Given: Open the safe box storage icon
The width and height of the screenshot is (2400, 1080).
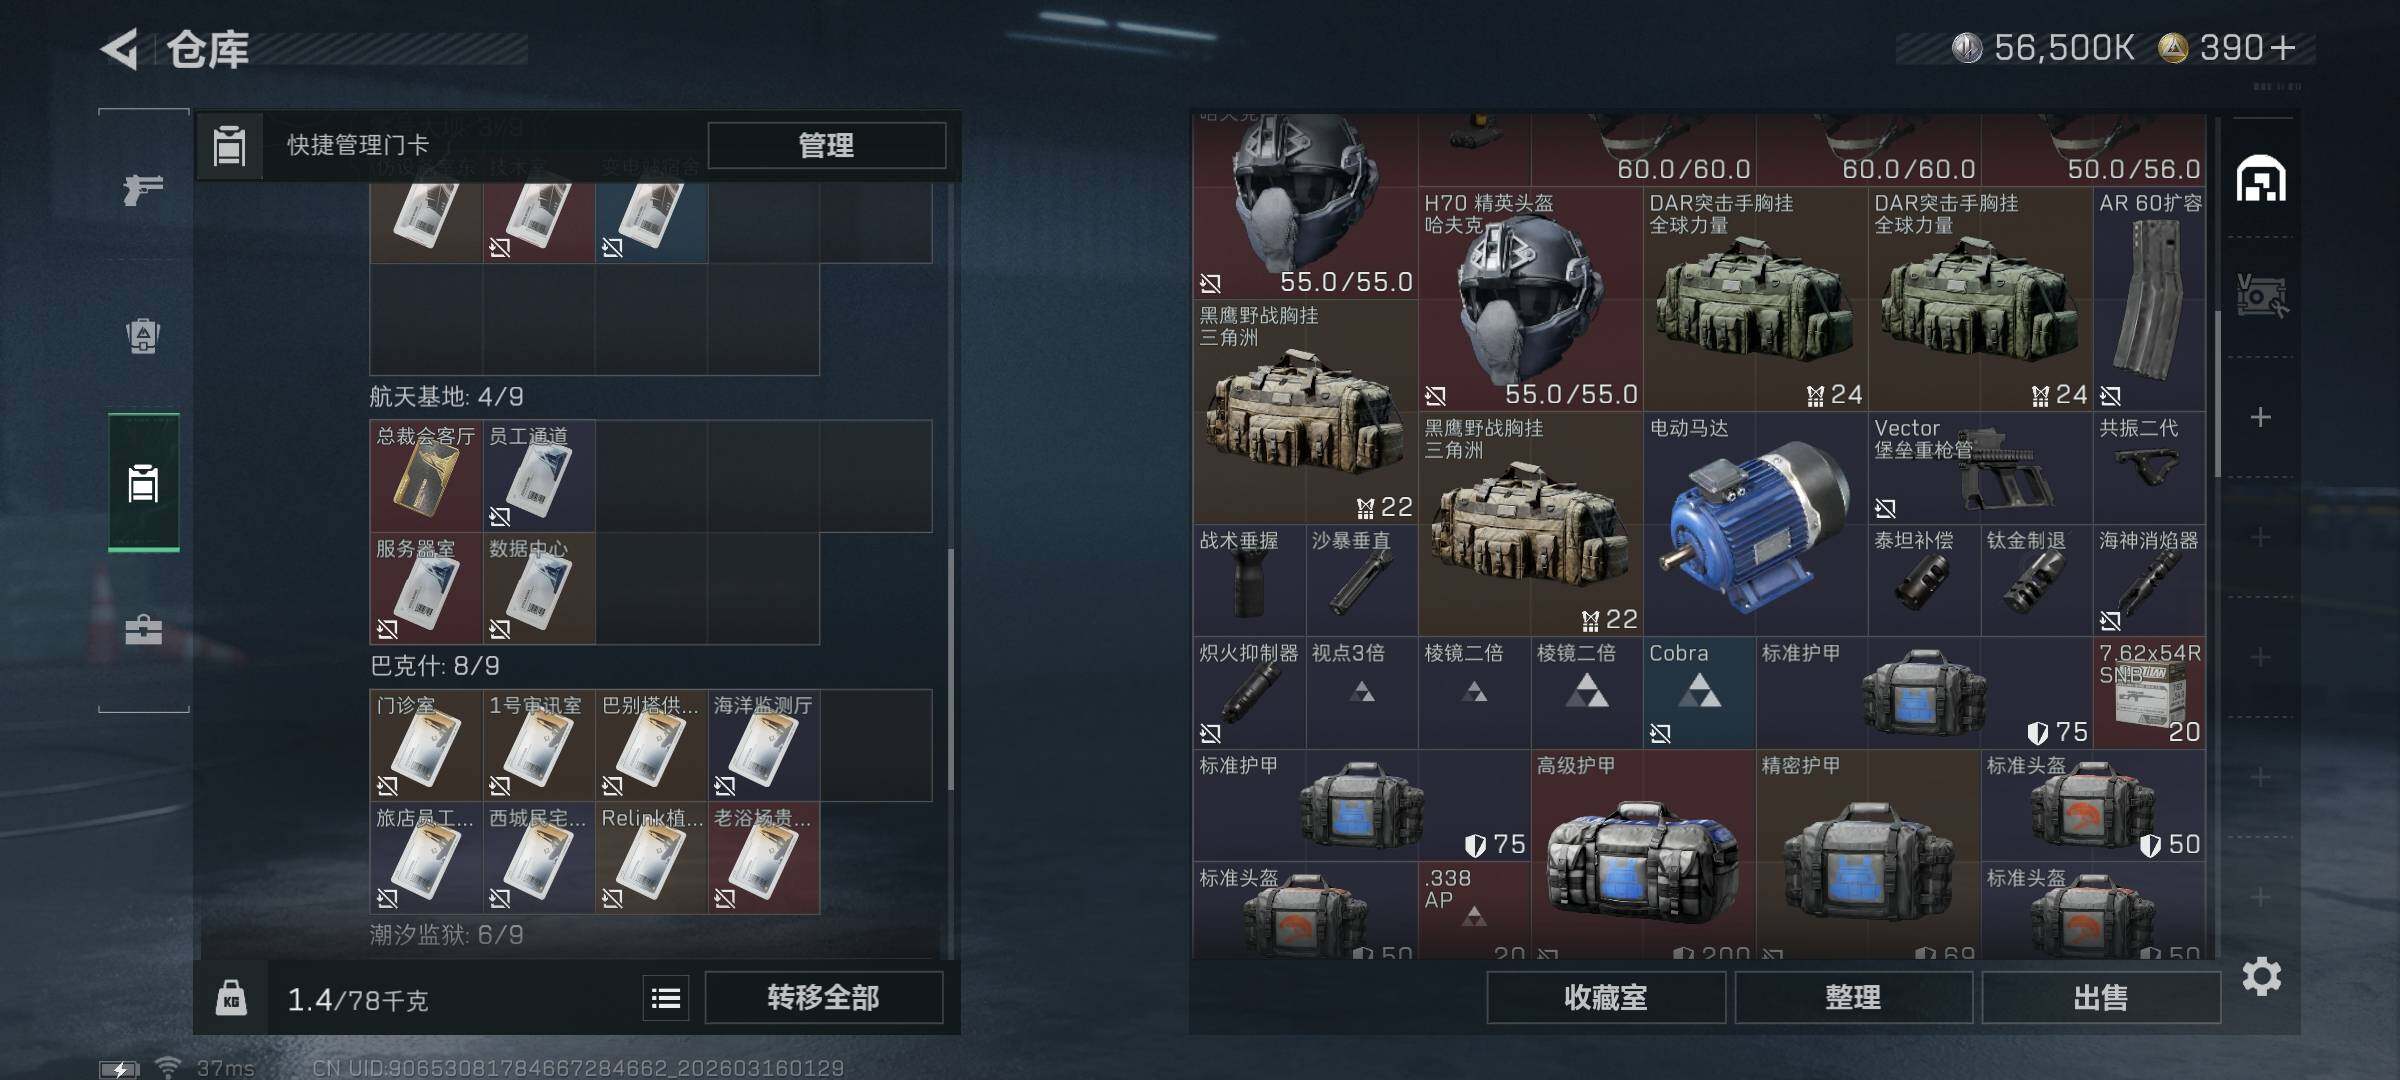Looking at the screenshot, I should click(x=2261, y=296).
